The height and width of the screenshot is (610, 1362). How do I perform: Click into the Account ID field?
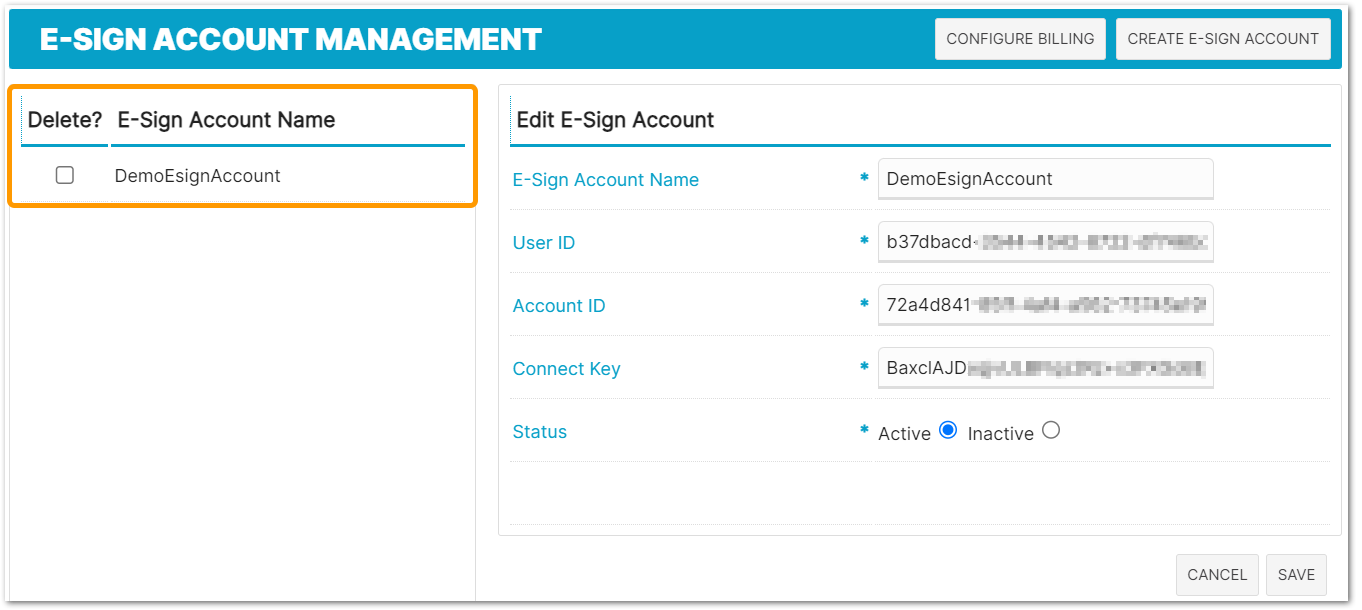[x=1045, y=305]
